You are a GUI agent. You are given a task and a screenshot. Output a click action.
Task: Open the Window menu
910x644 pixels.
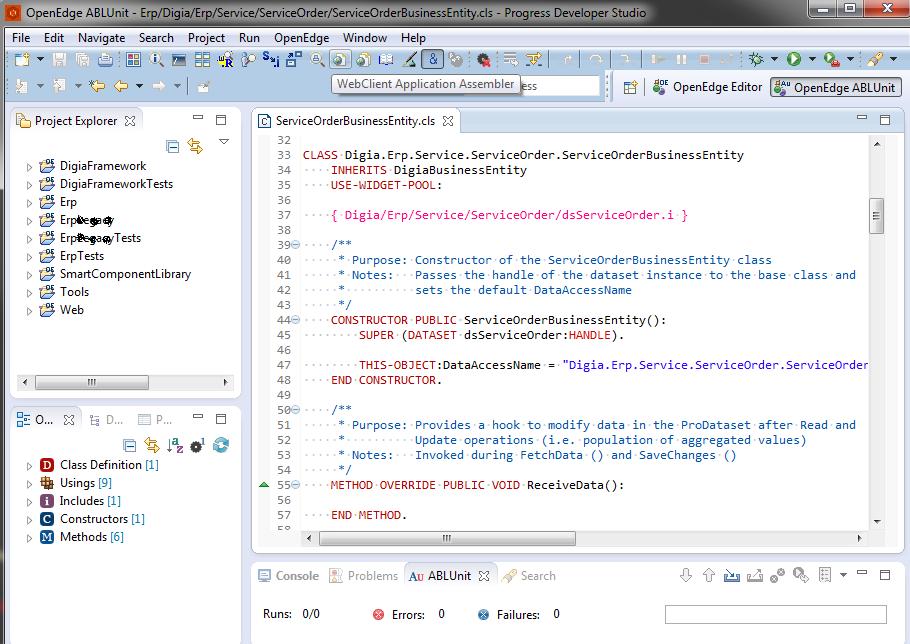coord(364,38)
